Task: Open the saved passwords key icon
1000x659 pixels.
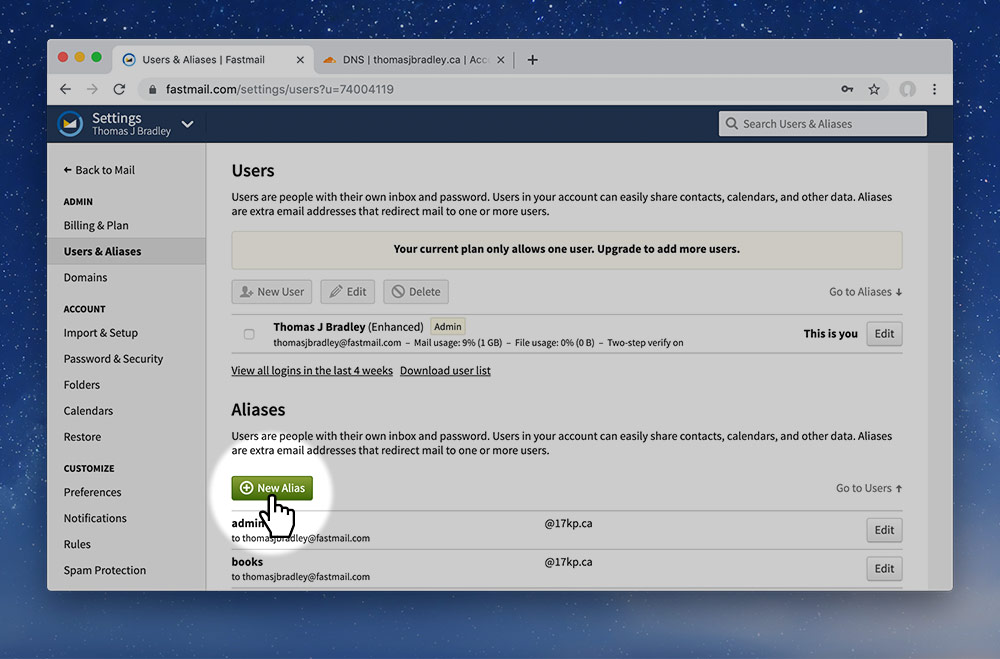Action: 846,89
